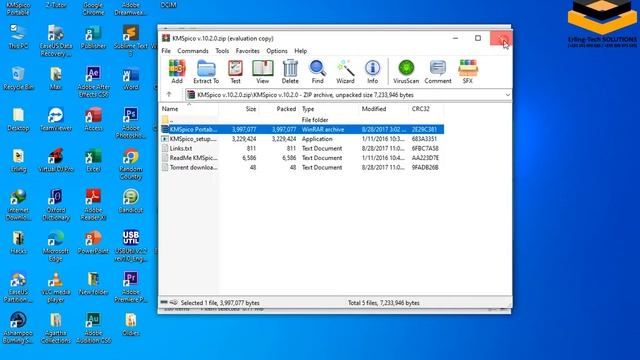Screen dimensions: 640x360
Task: Click the Bandicut desktop icon
Action: pyautogui.click(x=131, y=201)
